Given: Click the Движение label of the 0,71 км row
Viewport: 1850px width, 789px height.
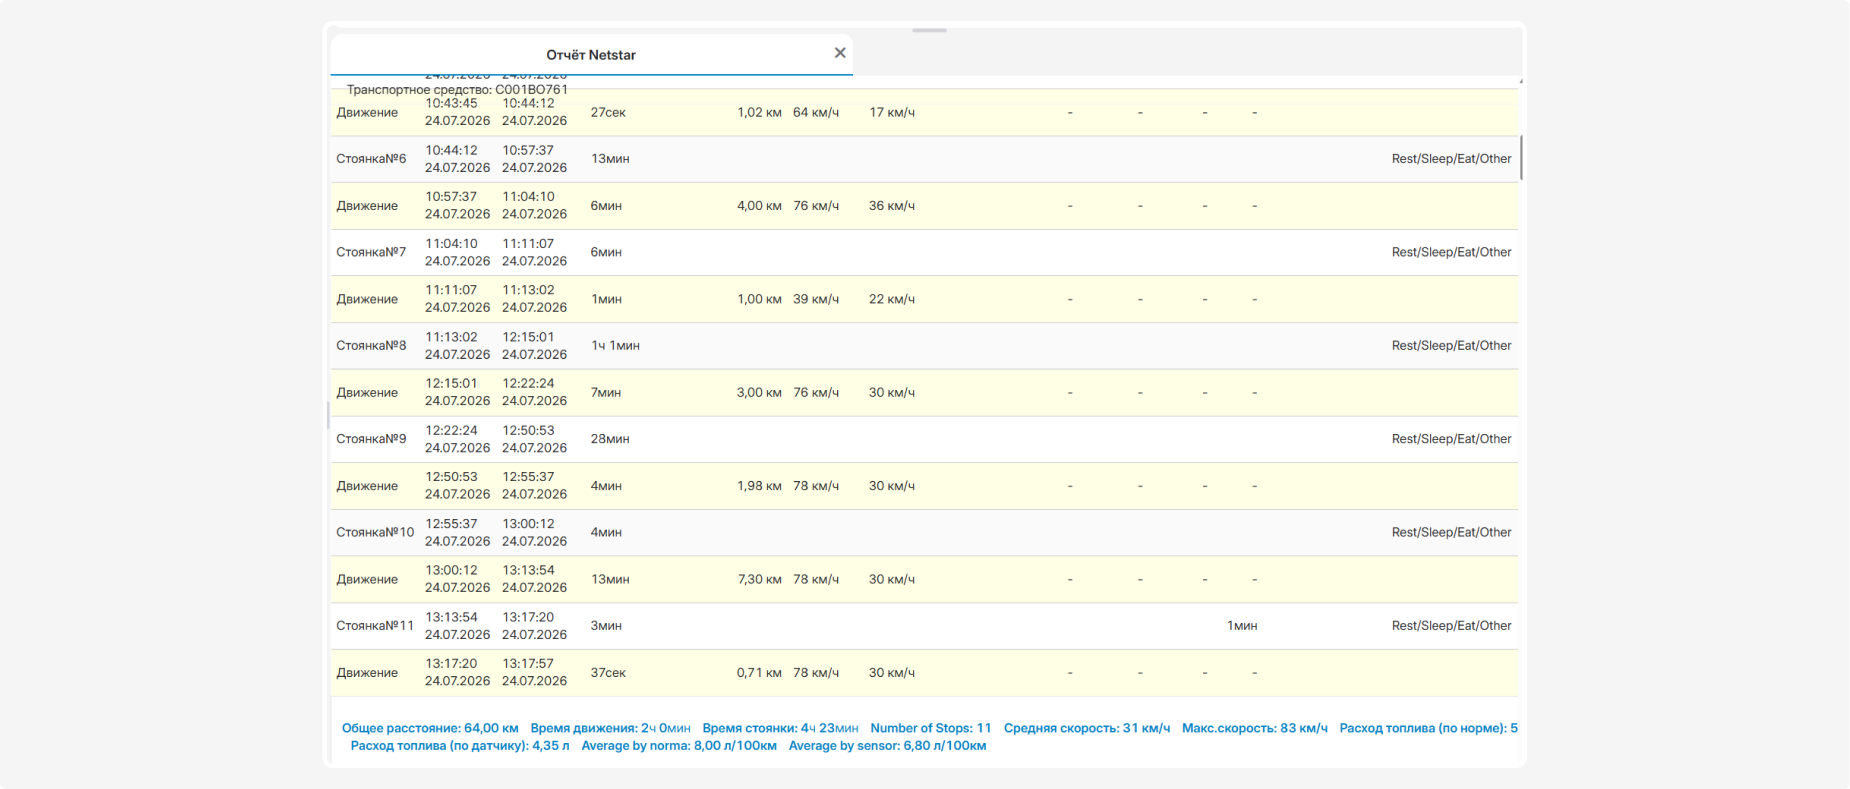Looking at the screenshot, I should 367,673.
